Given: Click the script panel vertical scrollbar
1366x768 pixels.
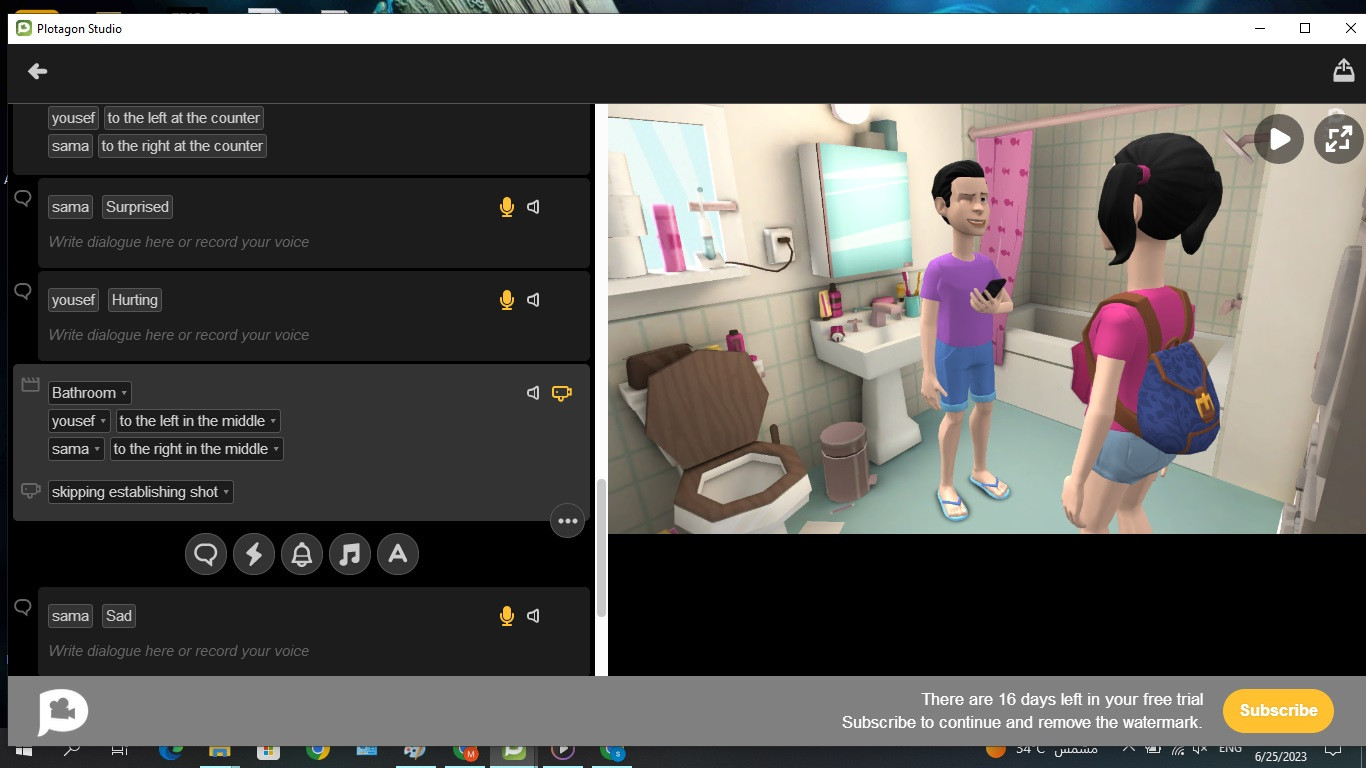Looking at the screenshot, I should pos(601,548).
